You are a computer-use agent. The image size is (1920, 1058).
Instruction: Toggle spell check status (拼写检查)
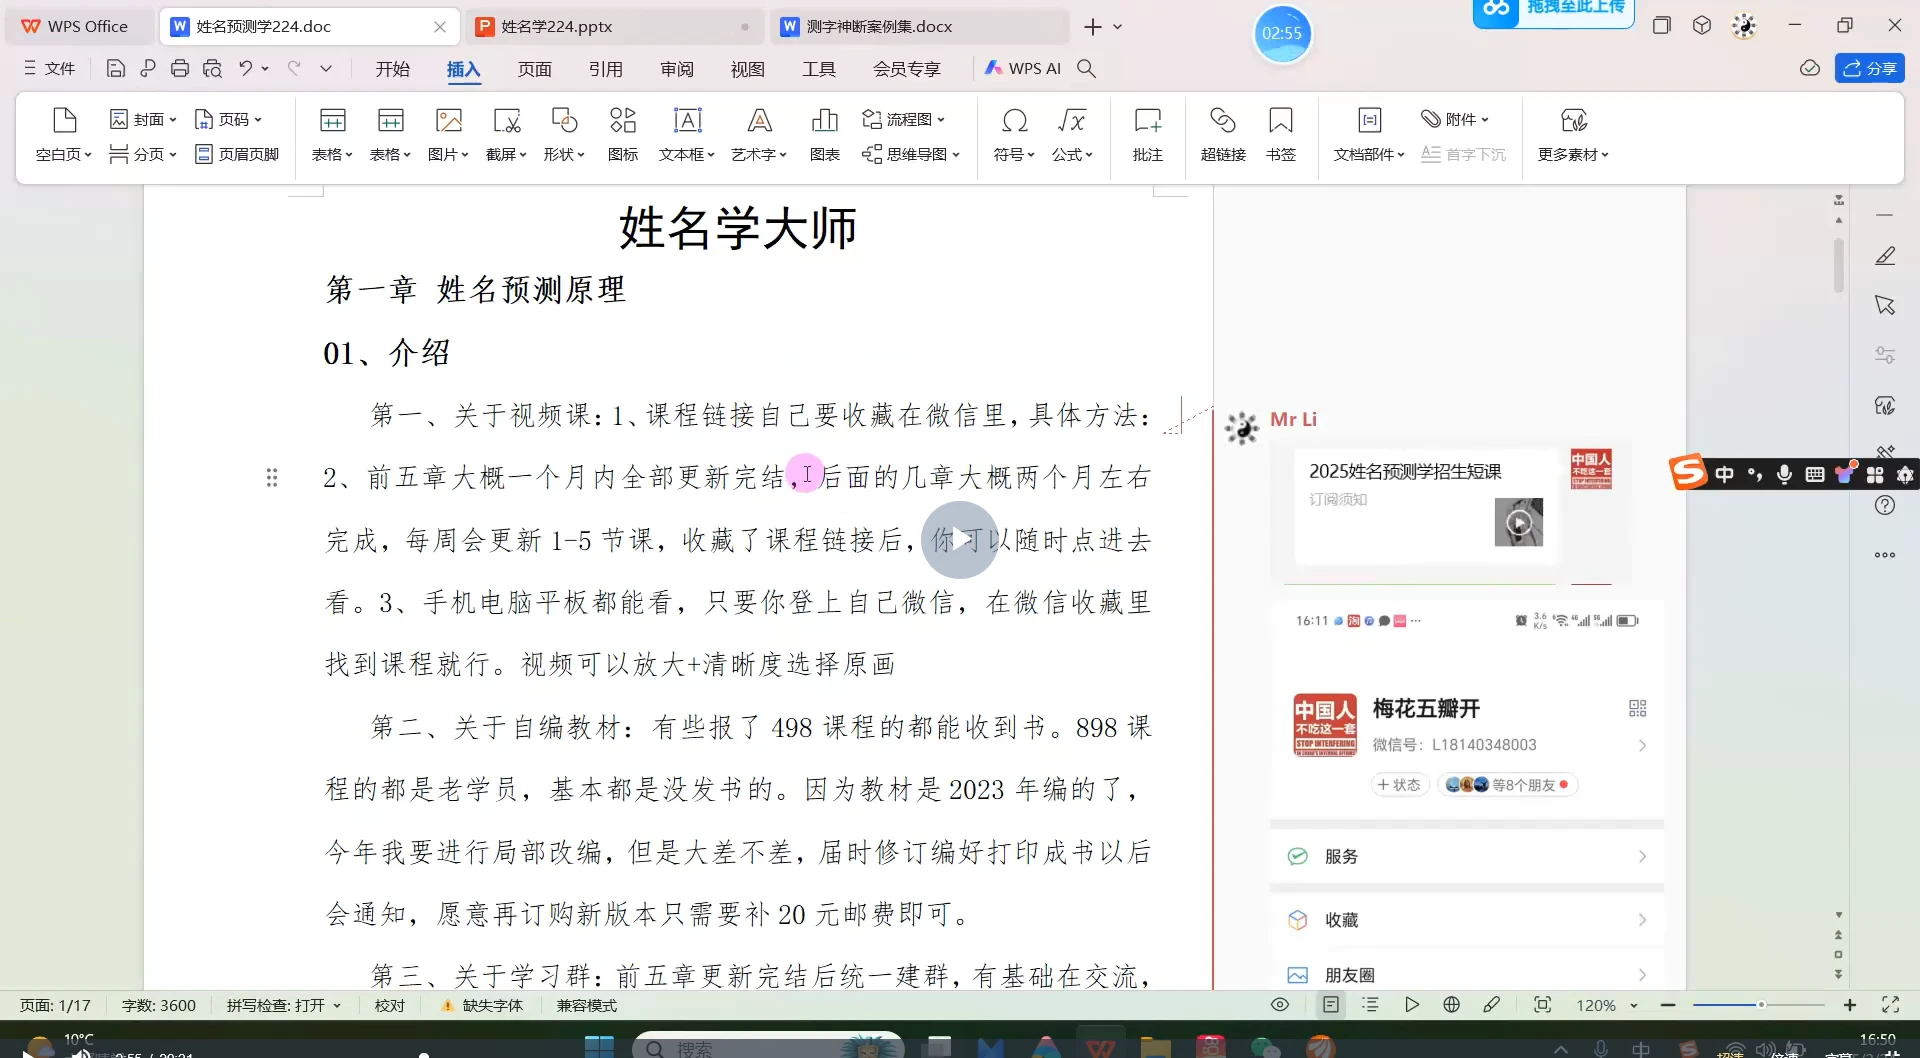283,1005
